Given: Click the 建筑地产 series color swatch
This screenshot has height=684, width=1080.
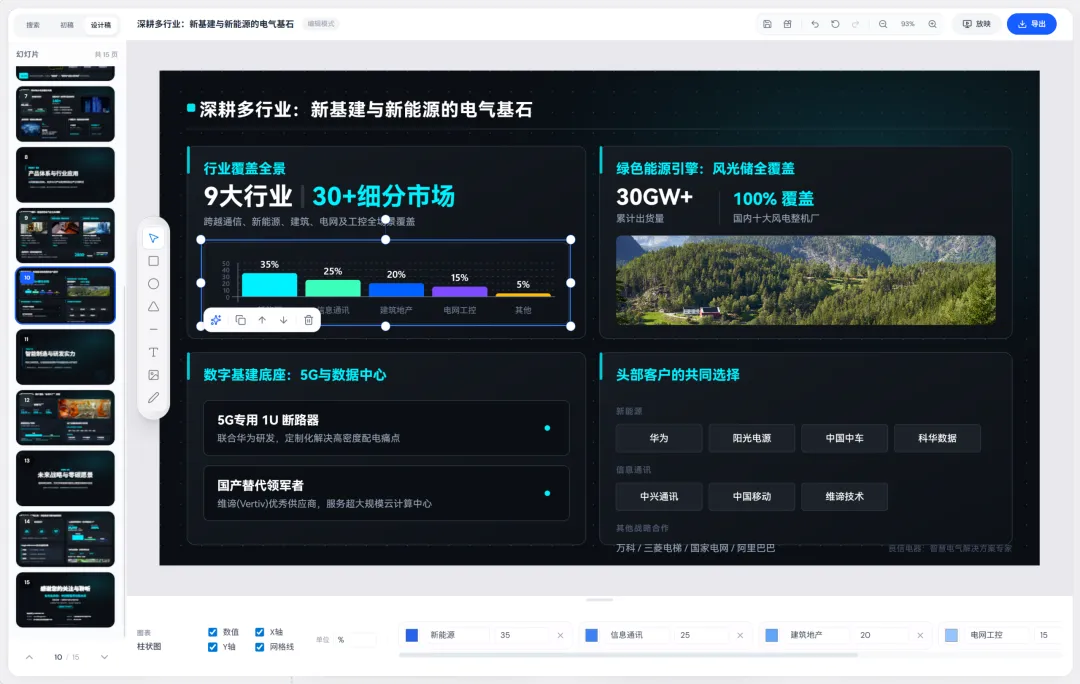Looking at the screenshot, I should tap(771, 635).
